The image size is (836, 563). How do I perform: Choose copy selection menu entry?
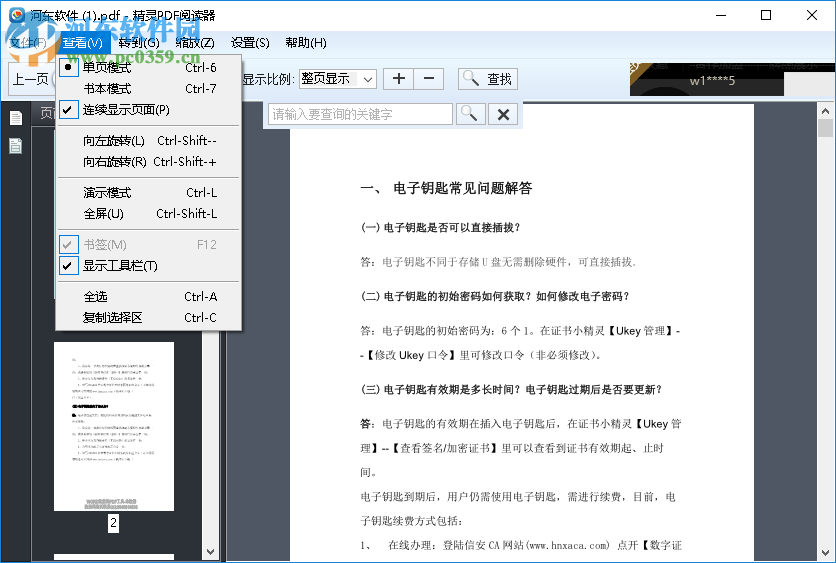149,318
